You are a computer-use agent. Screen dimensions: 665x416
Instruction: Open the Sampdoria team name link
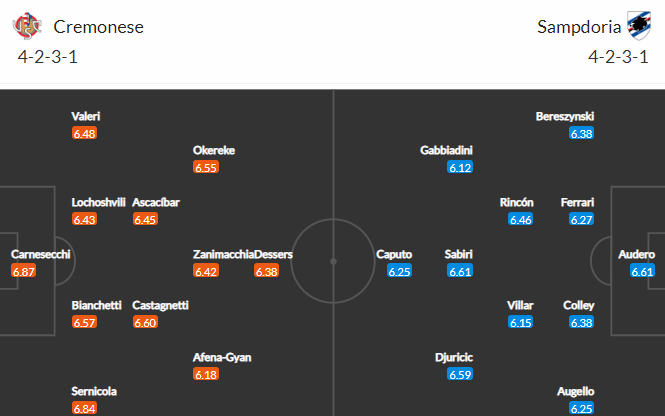point(579,27)
